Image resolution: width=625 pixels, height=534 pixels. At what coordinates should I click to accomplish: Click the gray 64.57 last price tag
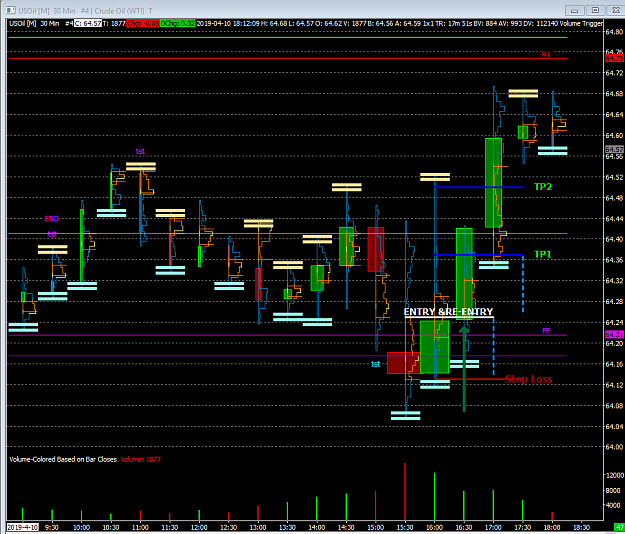(614, 149)
